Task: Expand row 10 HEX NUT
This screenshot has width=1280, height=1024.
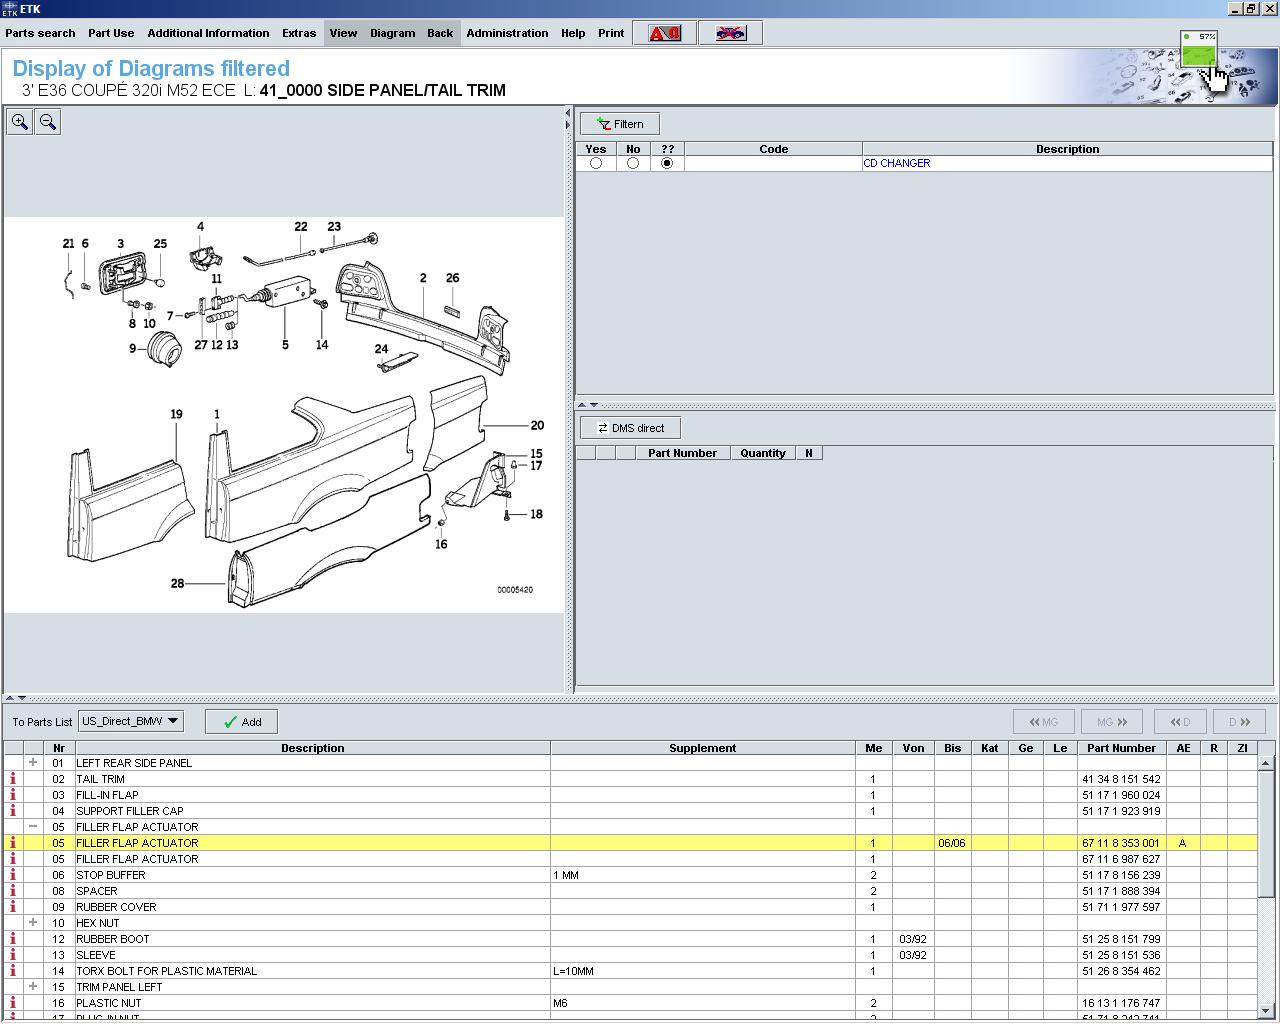Action: (33, 923)
